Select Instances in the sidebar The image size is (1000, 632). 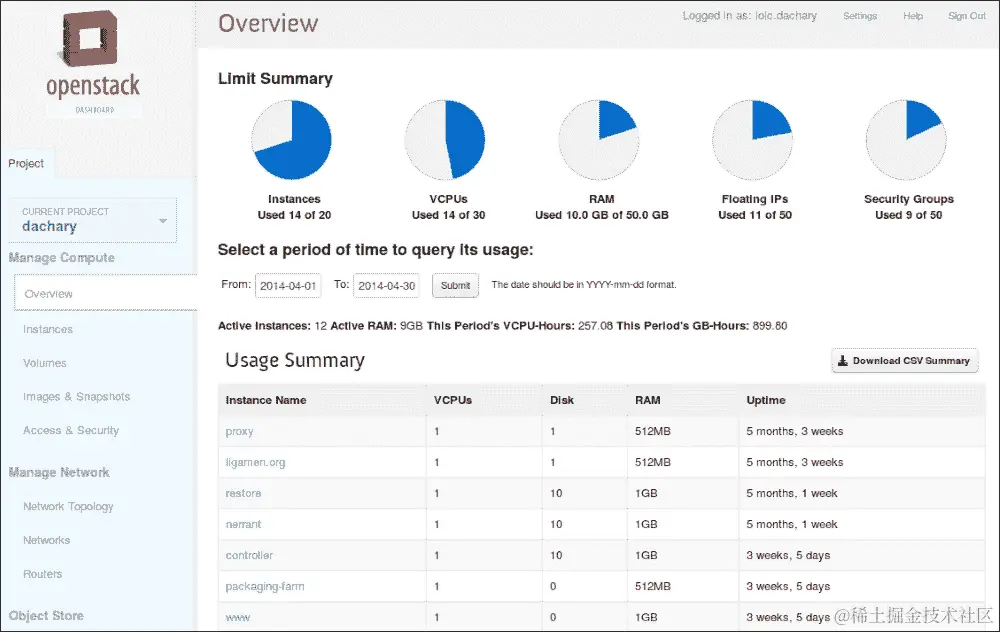[48, 329]
